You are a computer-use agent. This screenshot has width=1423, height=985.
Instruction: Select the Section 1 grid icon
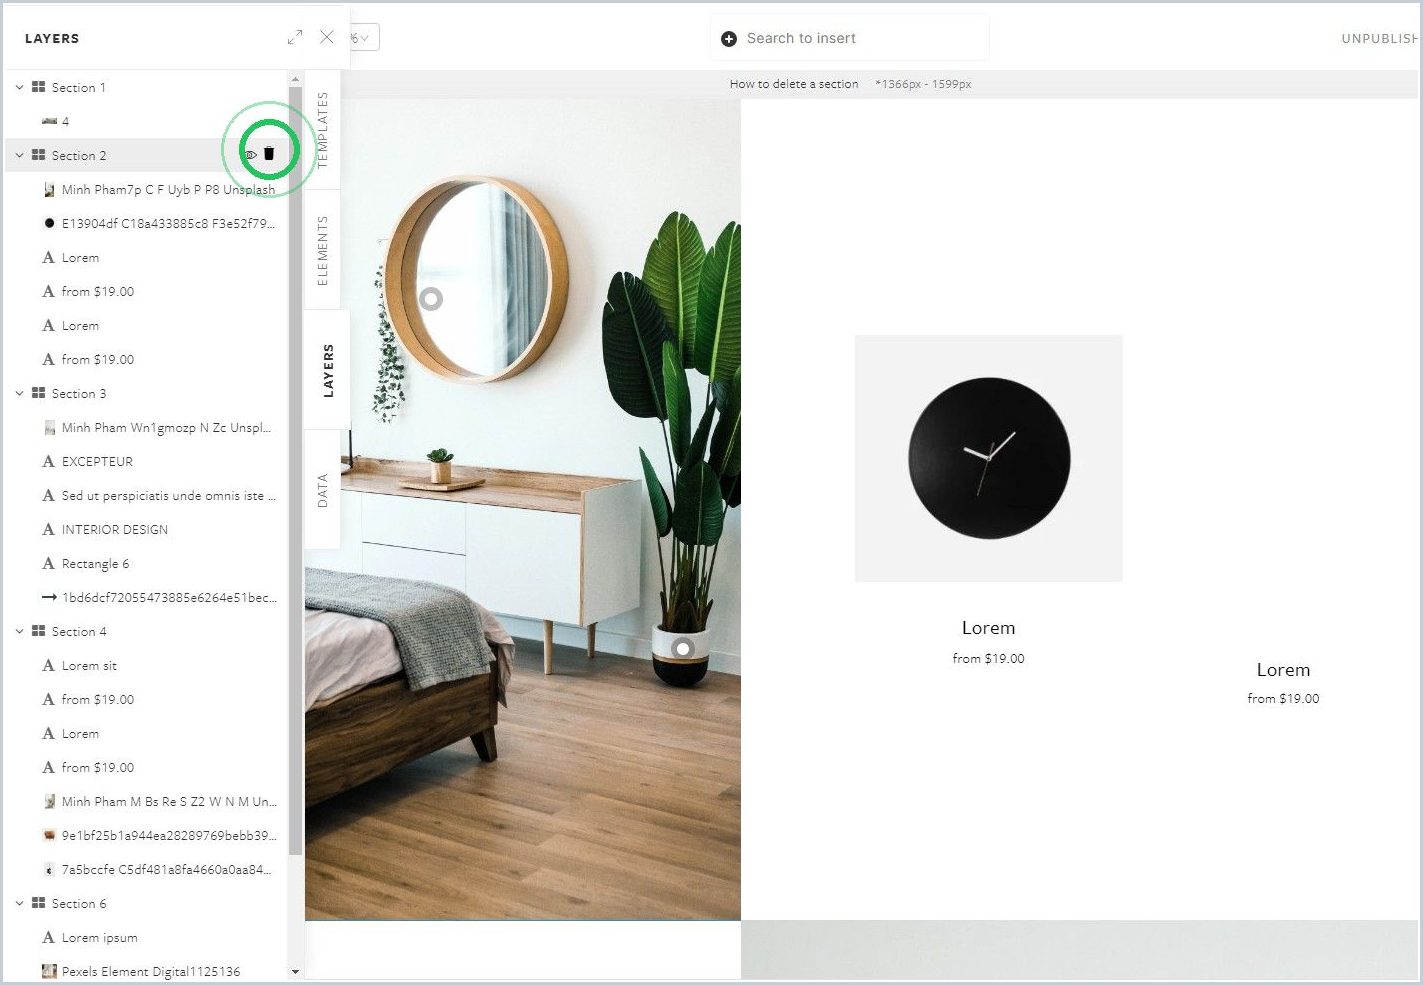[39, 87]
